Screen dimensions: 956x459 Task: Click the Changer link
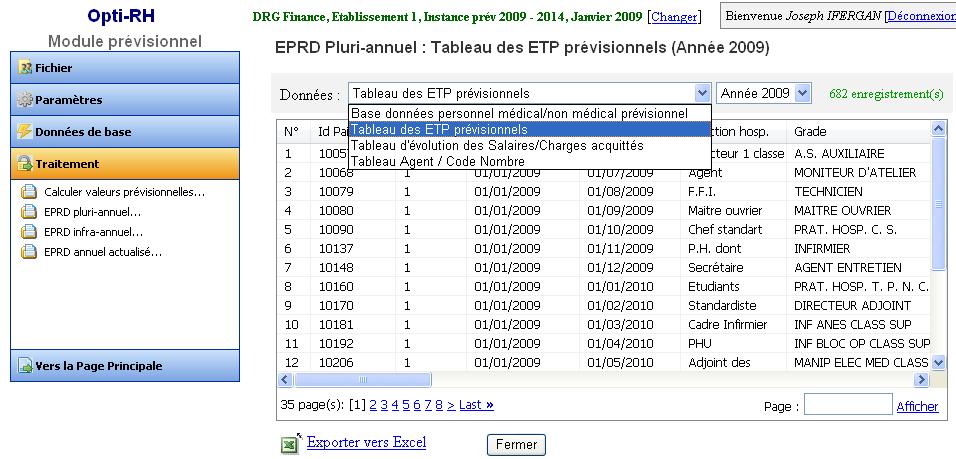pos(673,17)
